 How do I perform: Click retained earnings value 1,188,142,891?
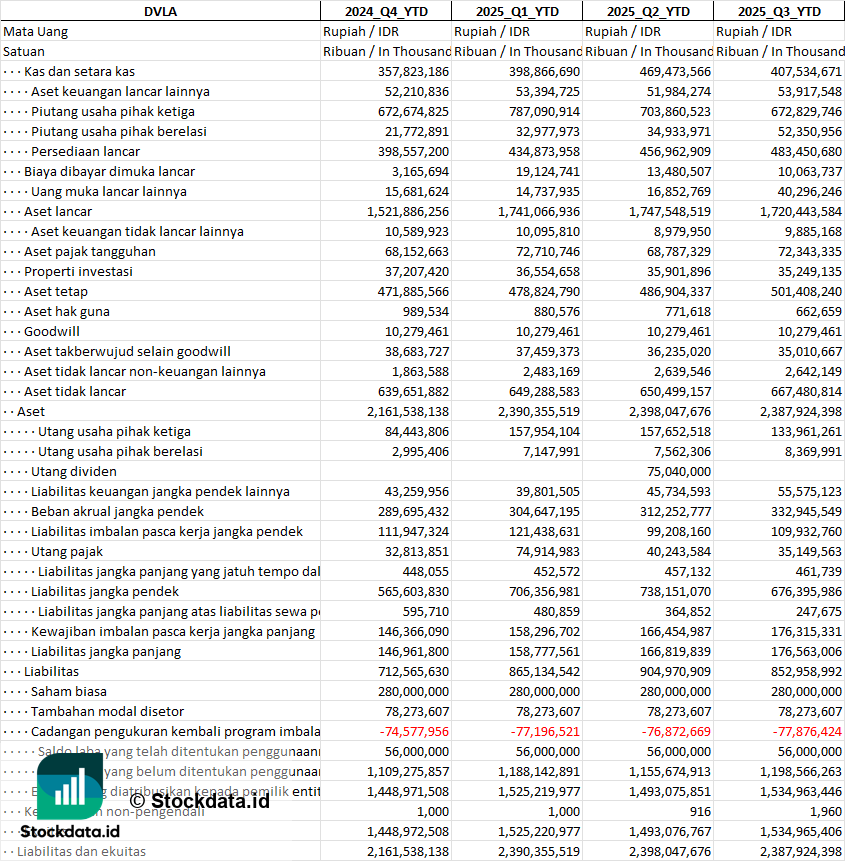539,772
